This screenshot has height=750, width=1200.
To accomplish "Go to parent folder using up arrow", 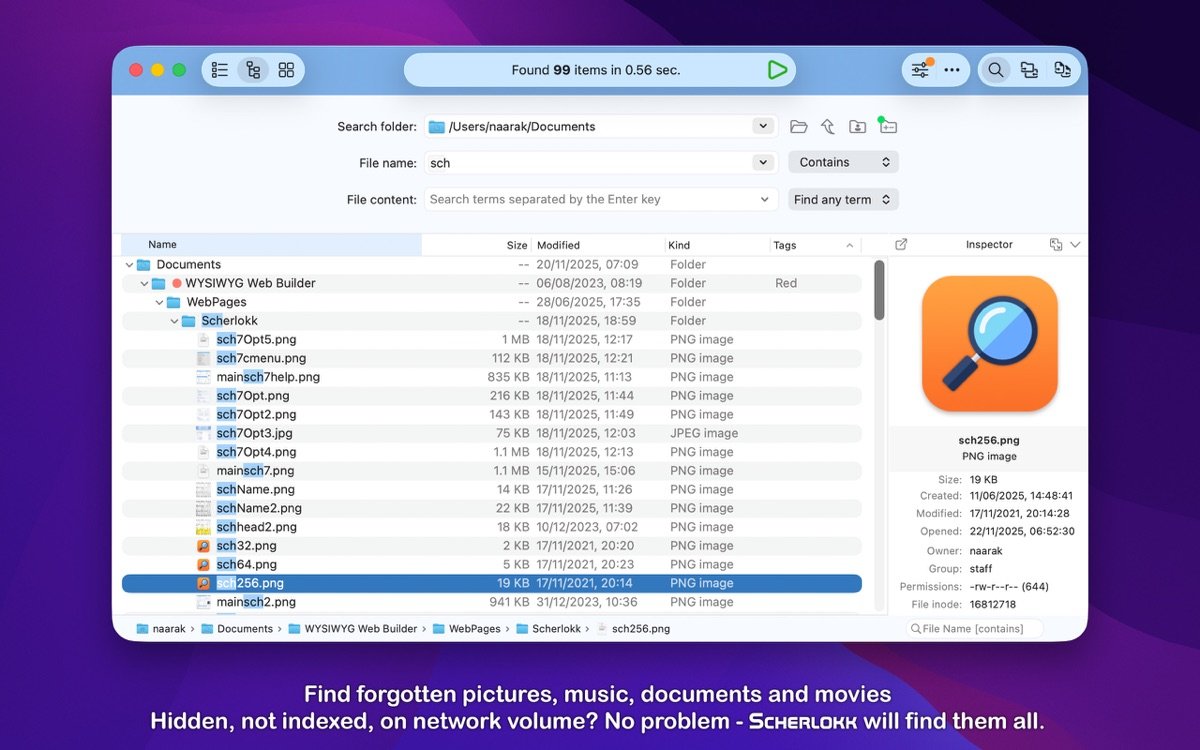I will (828, 127).
